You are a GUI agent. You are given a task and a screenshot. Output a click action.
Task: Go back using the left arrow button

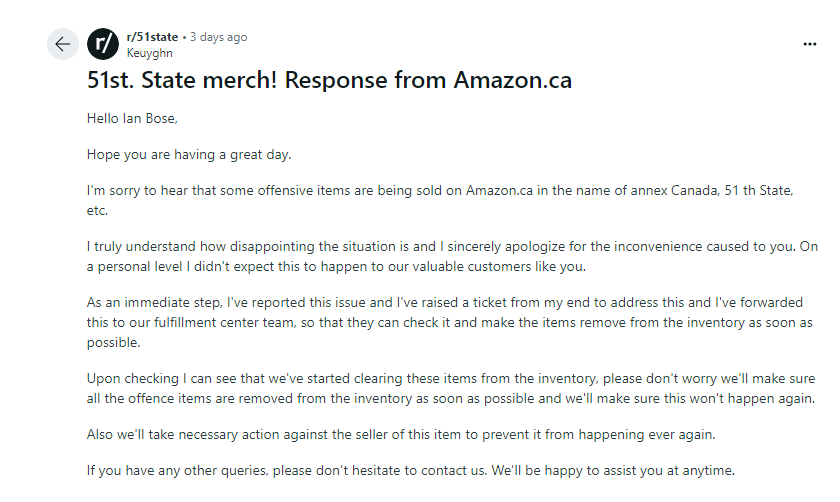63,44
